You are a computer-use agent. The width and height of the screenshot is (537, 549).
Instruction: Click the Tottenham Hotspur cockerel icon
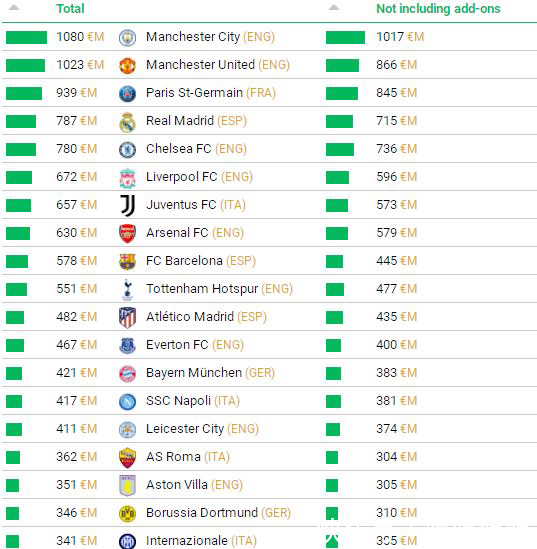click(x=127, y=290)
